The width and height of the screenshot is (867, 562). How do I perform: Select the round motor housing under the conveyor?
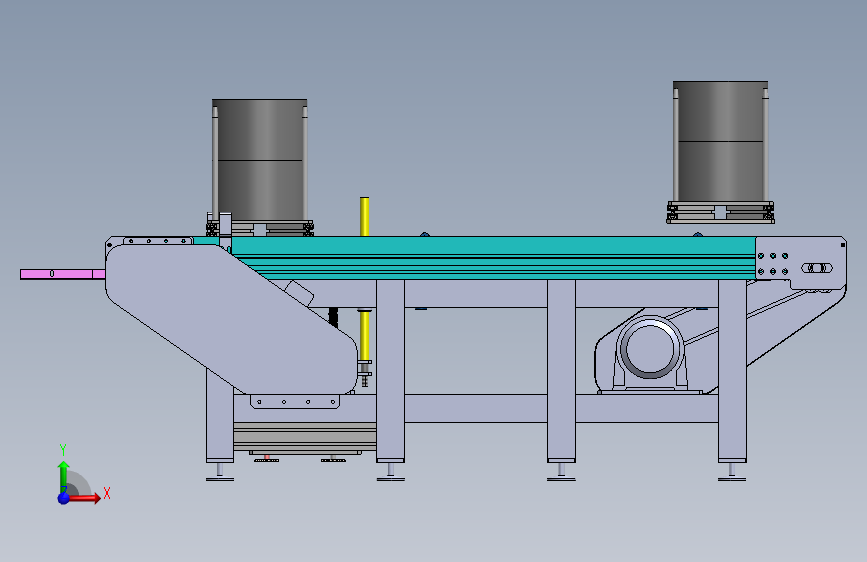click(x=650, y=349)
